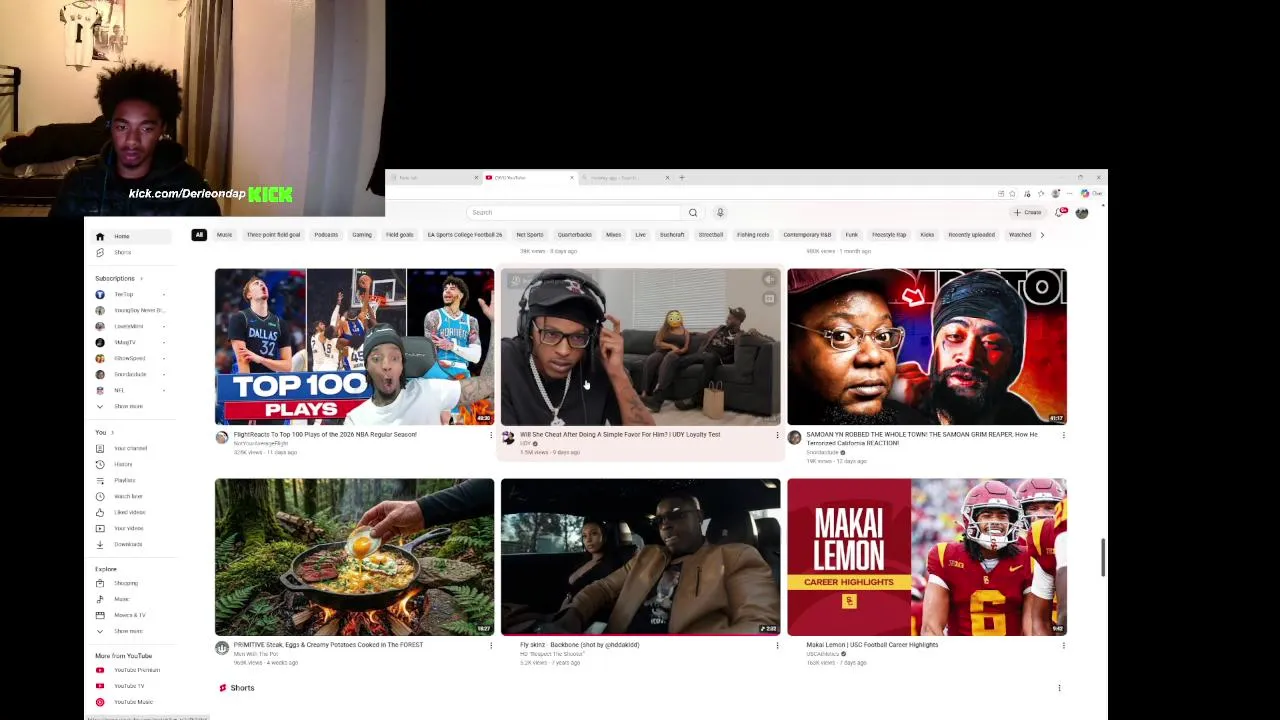
Task: Open IShowSpeed subscription channel
Action: click(x=130, y=358)
